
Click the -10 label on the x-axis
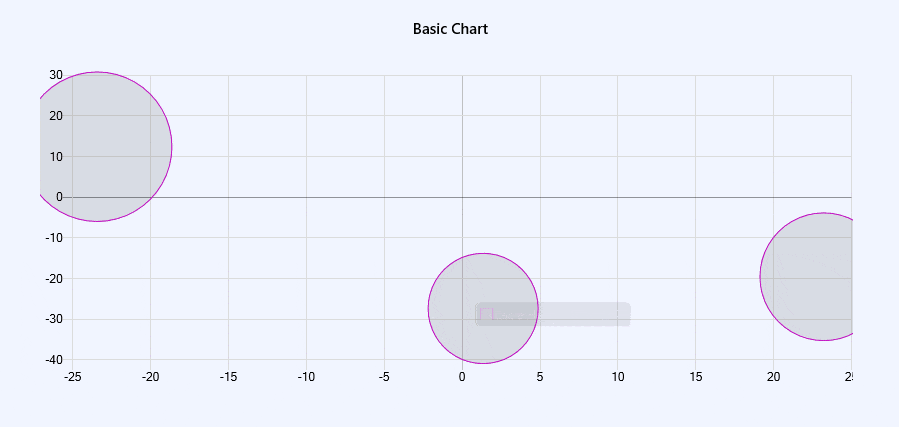306,377
